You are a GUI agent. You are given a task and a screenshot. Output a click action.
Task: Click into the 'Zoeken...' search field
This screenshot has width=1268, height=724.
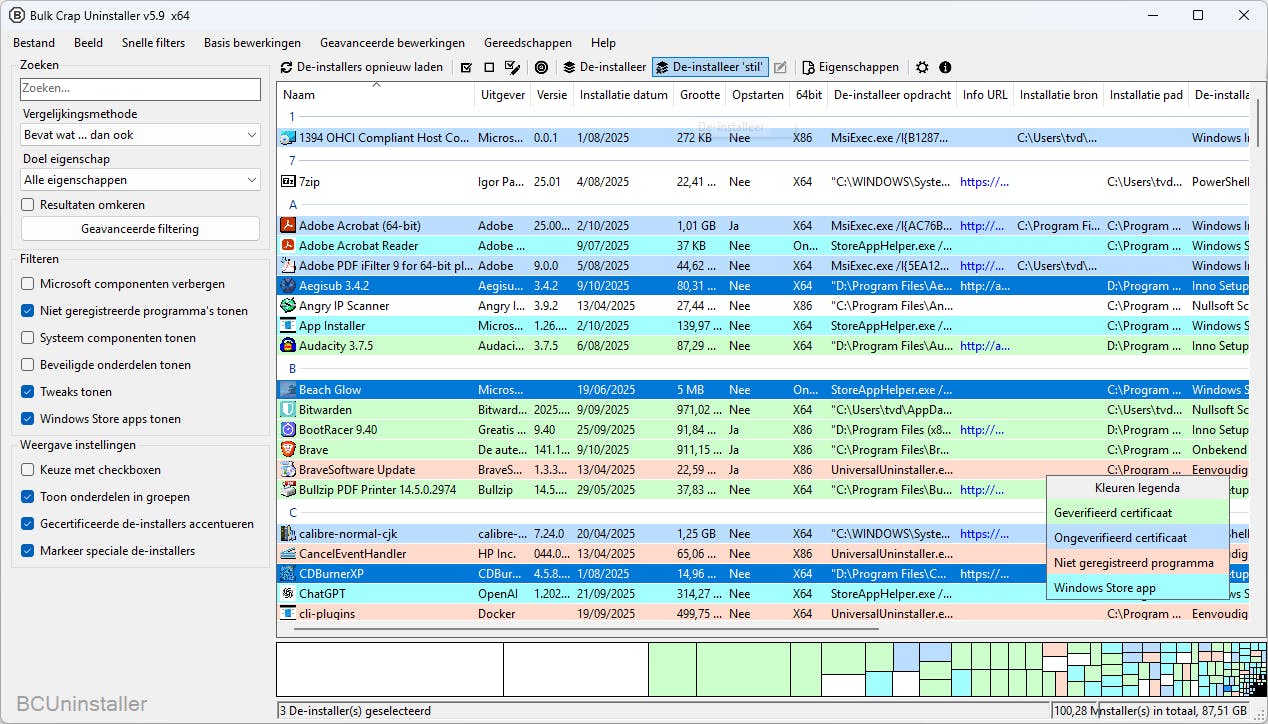[x=140, y=89]
